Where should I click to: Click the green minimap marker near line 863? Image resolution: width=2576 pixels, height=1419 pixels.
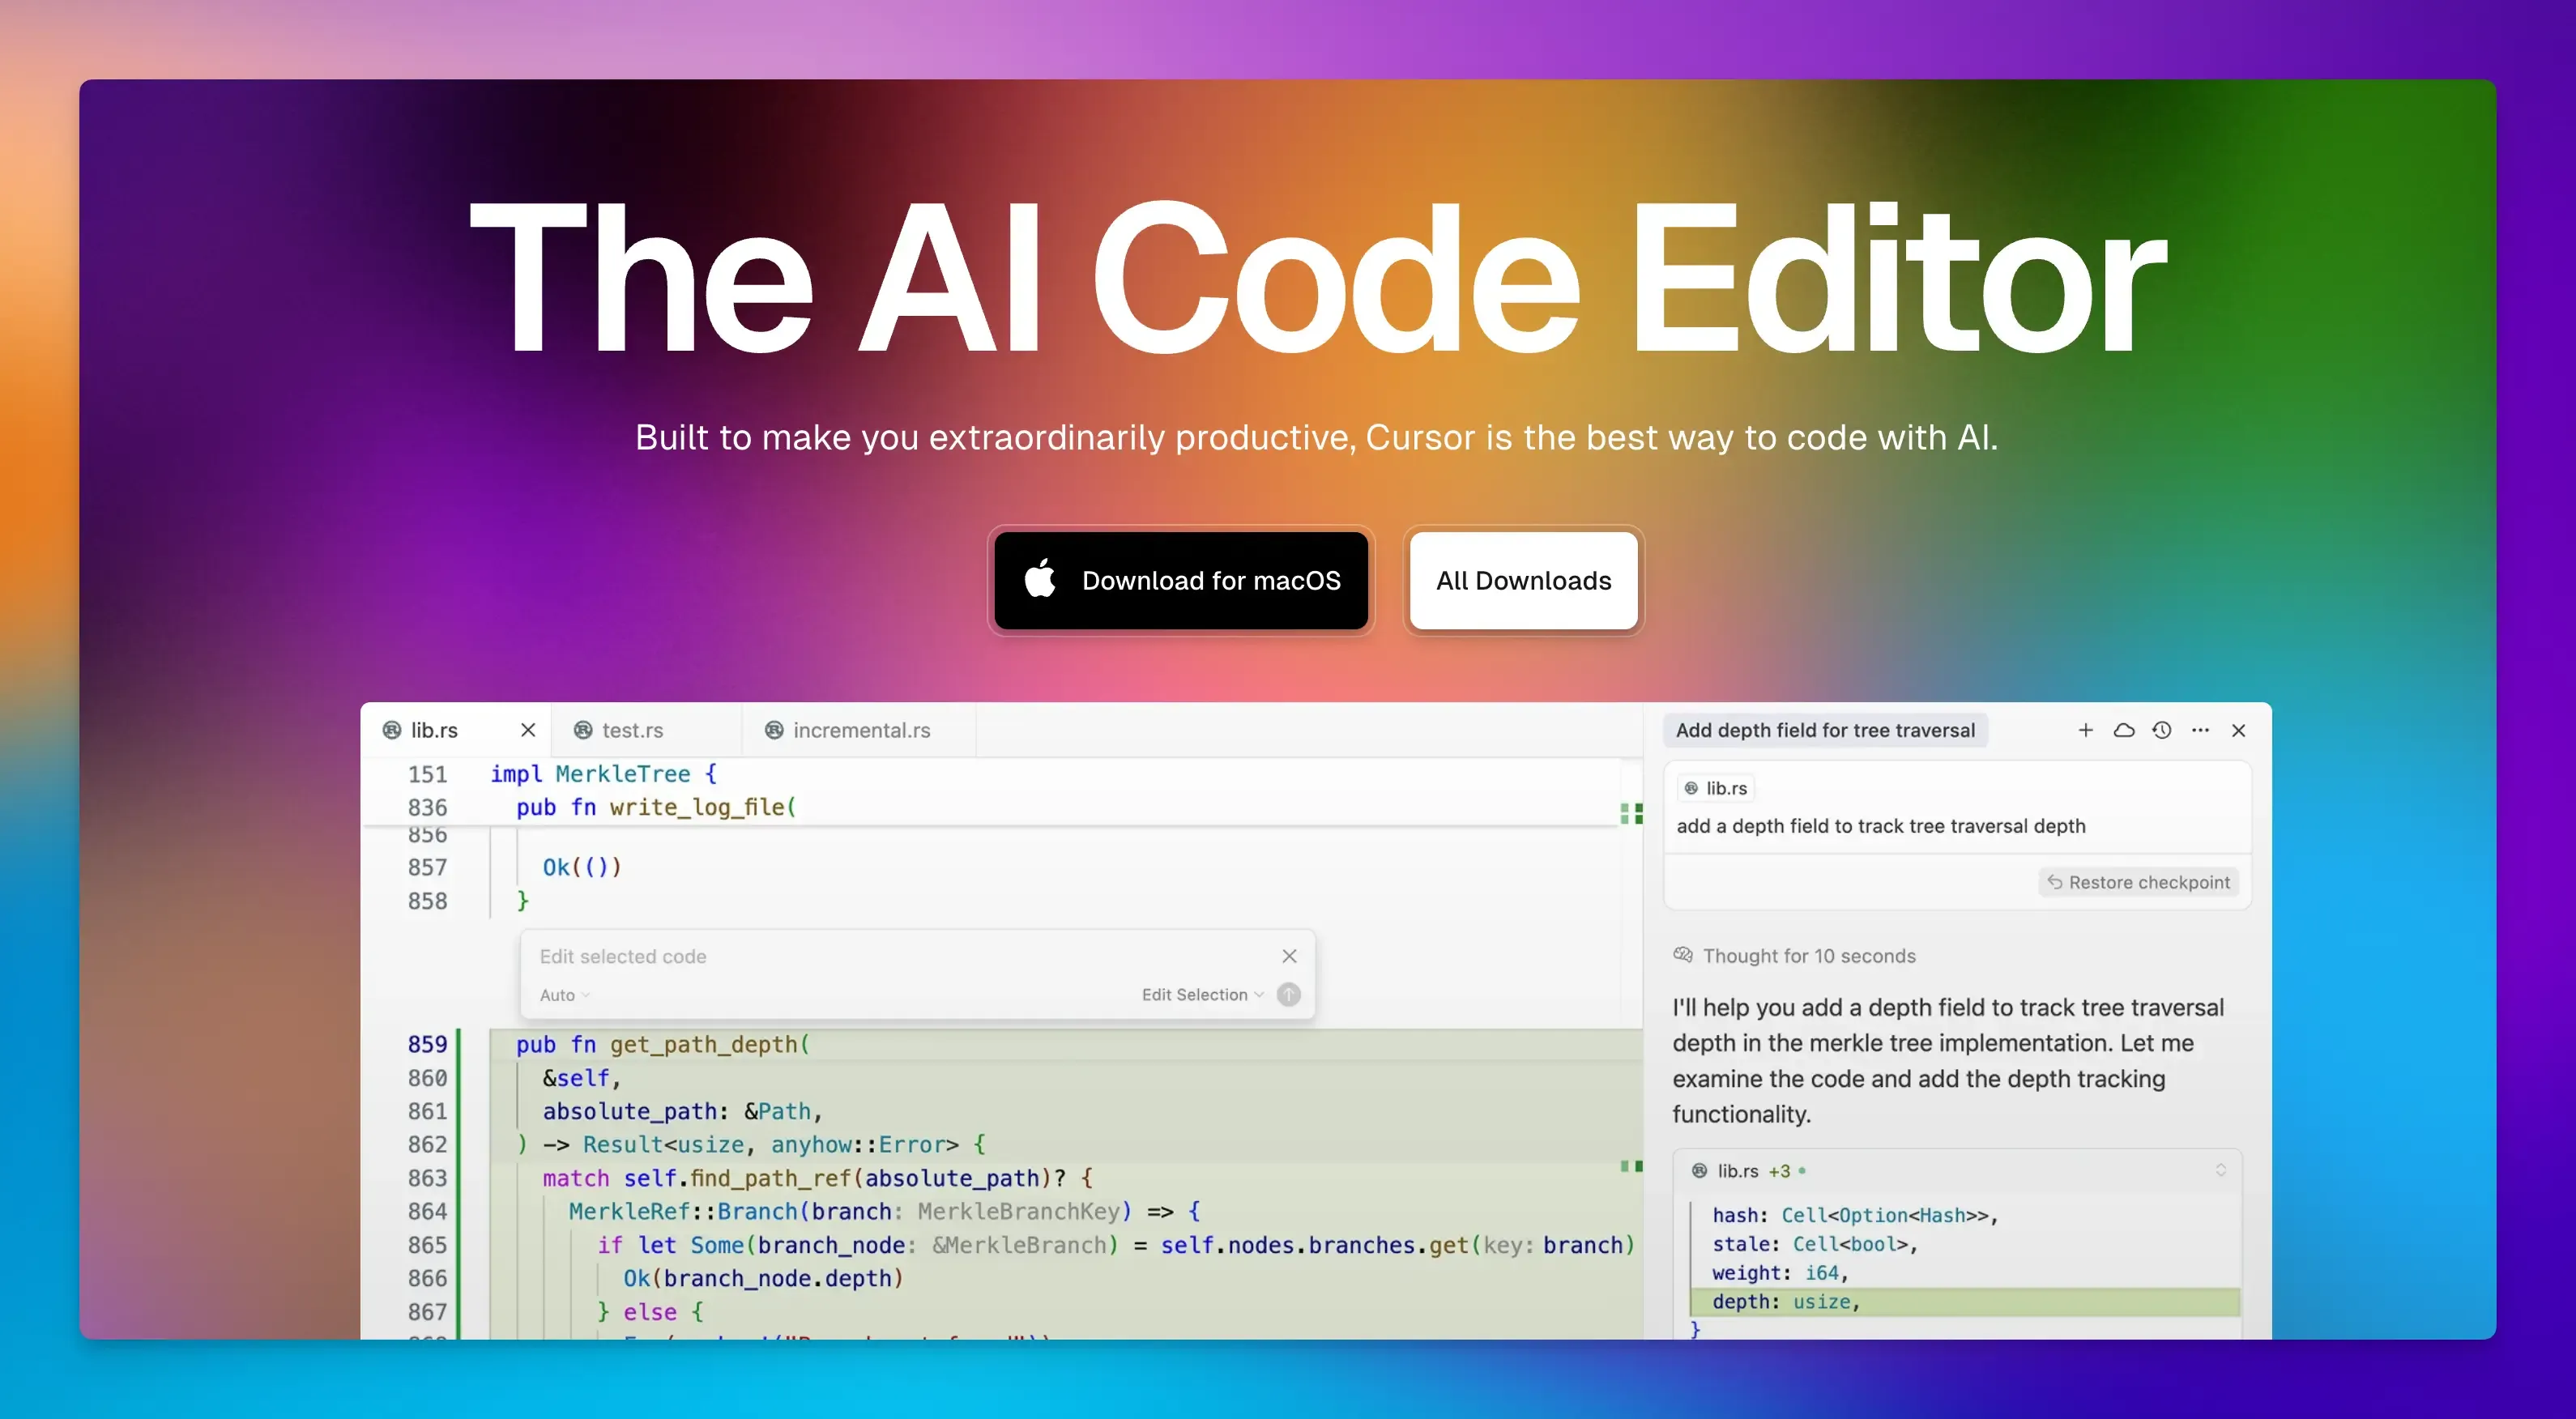[x=1631, y=1166]
